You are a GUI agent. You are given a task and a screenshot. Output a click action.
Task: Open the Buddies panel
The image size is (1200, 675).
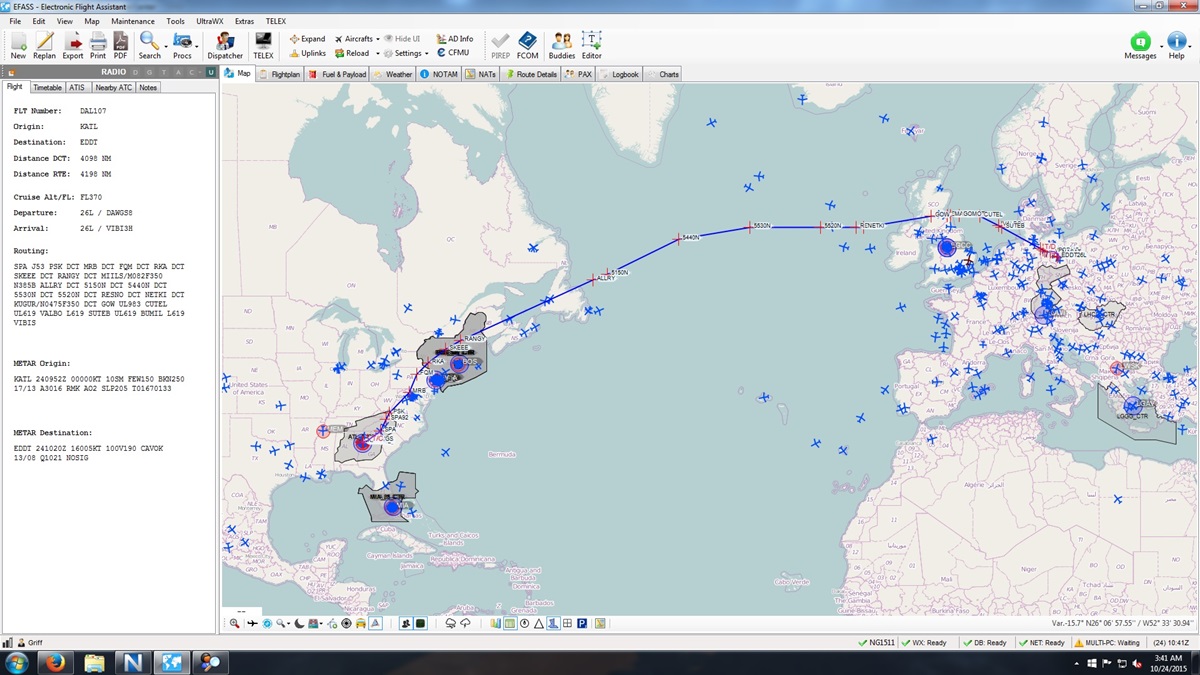pos(561,44)
